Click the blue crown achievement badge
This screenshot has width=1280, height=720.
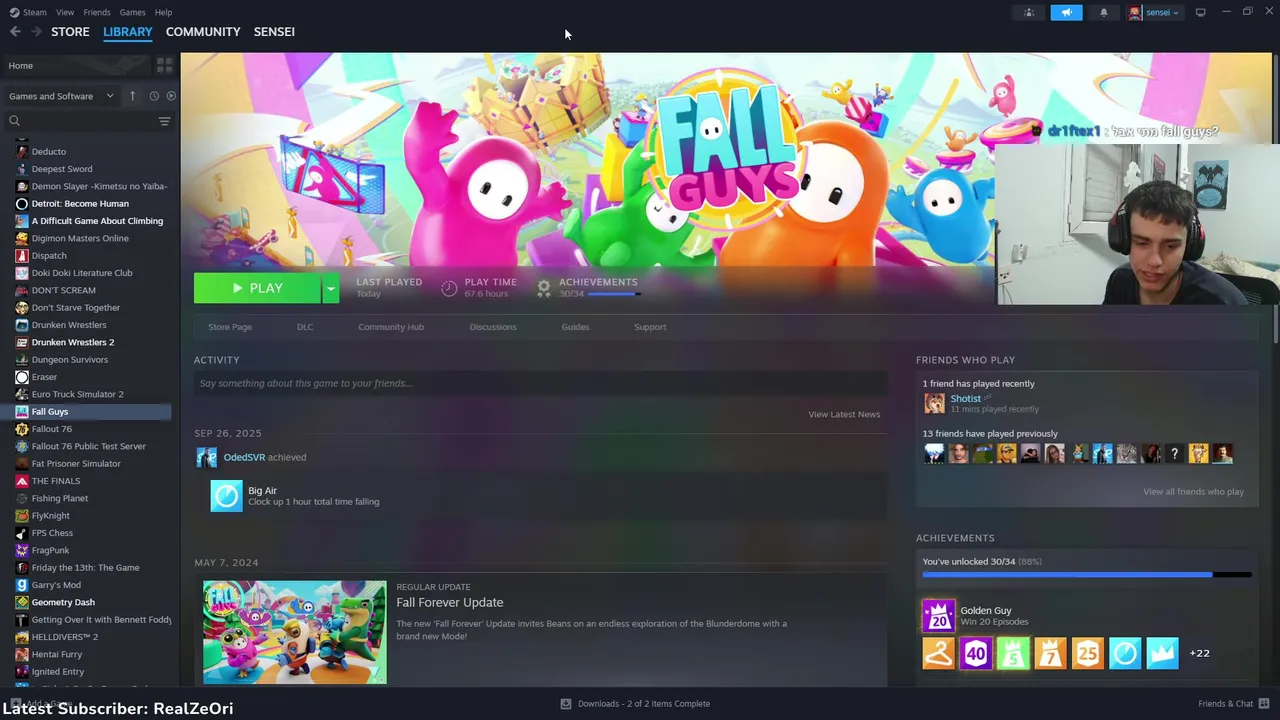[1162, 653]
